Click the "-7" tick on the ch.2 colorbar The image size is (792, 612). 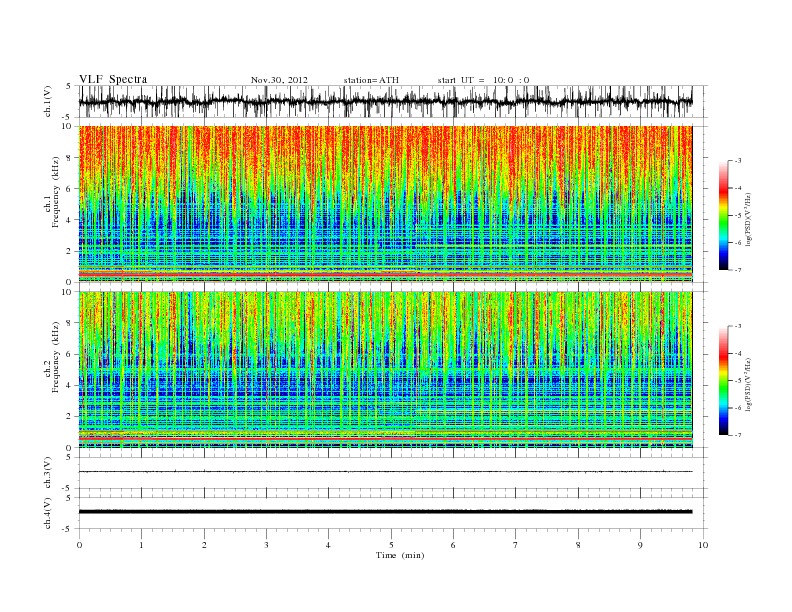tap(737, 435)
